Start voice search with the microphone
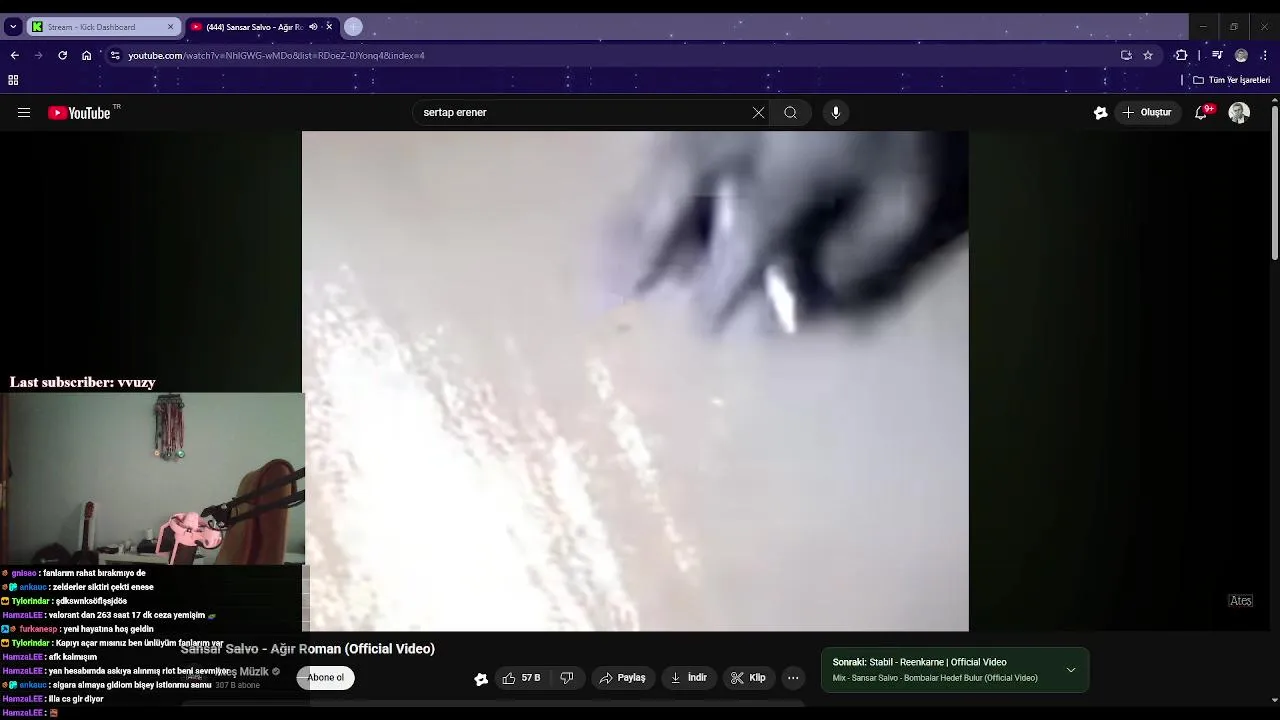This screenshot has width=1280, height=720. click(836, 113)
